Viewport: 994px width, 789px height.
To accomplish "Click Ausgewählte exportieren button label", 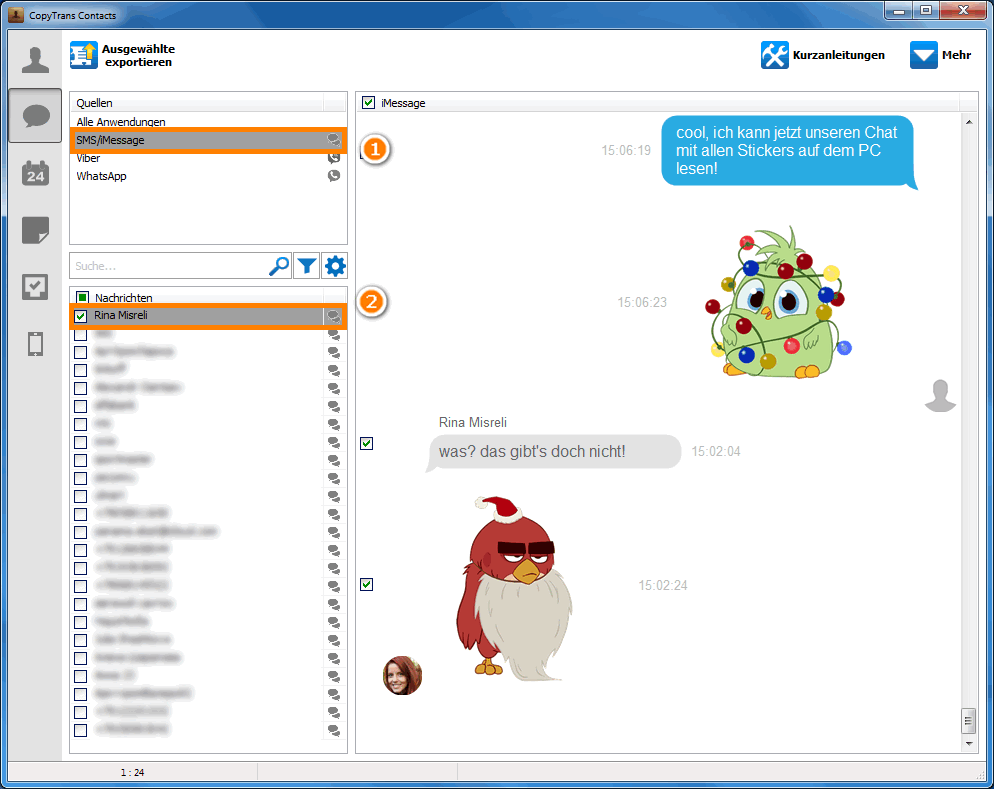I will click(x=138, y=55).
